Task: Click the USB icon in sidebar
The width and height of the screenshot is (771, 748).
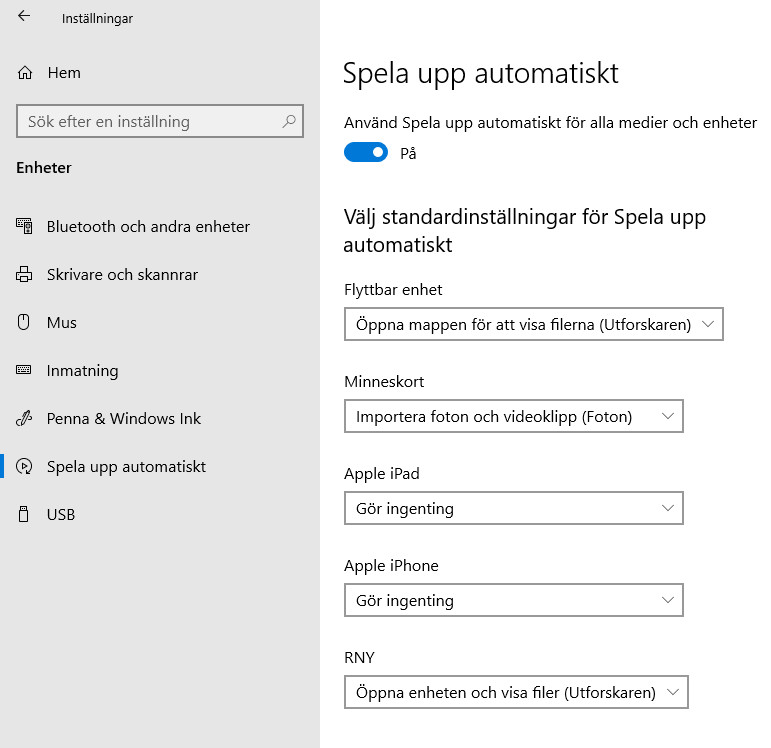Action: click(x=25, y=515)
